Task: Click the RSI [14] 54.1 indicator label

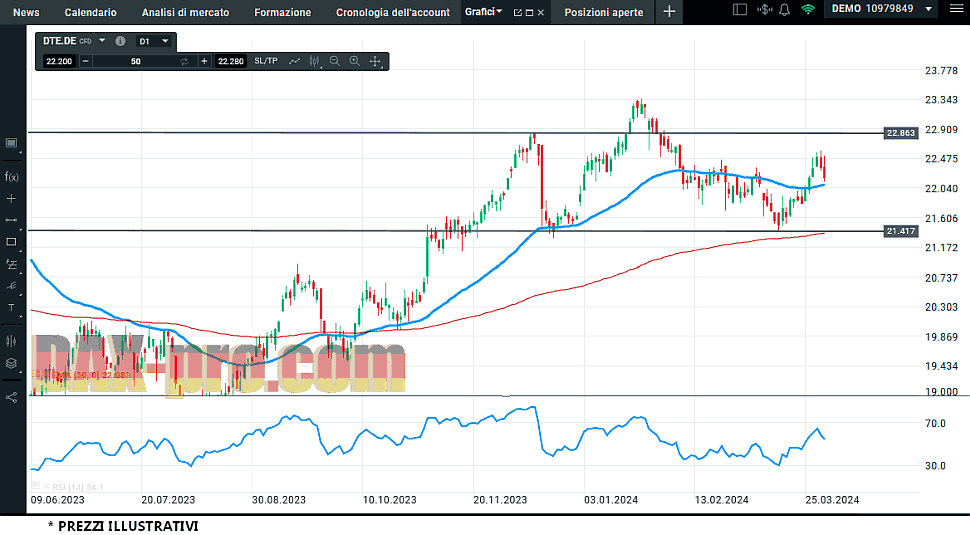Action: (x=77, y=487)
